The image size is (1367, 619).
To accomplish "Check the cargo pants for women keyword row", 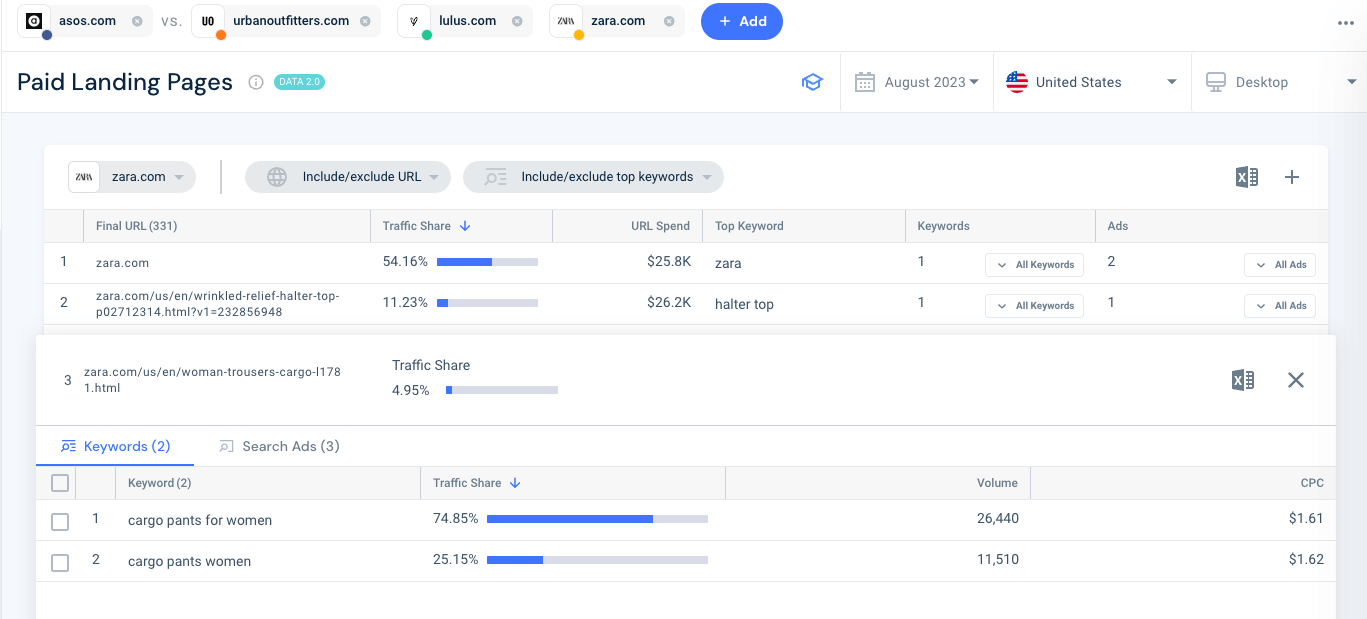I will coord(59,521).
